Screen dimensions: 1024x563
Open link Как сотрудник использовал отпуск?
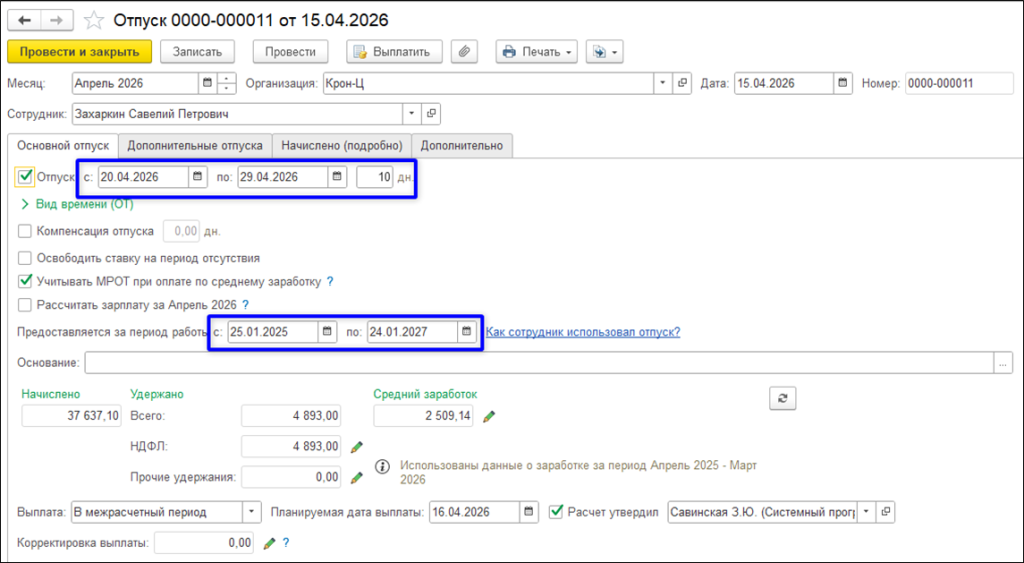[x=583, y=332]
